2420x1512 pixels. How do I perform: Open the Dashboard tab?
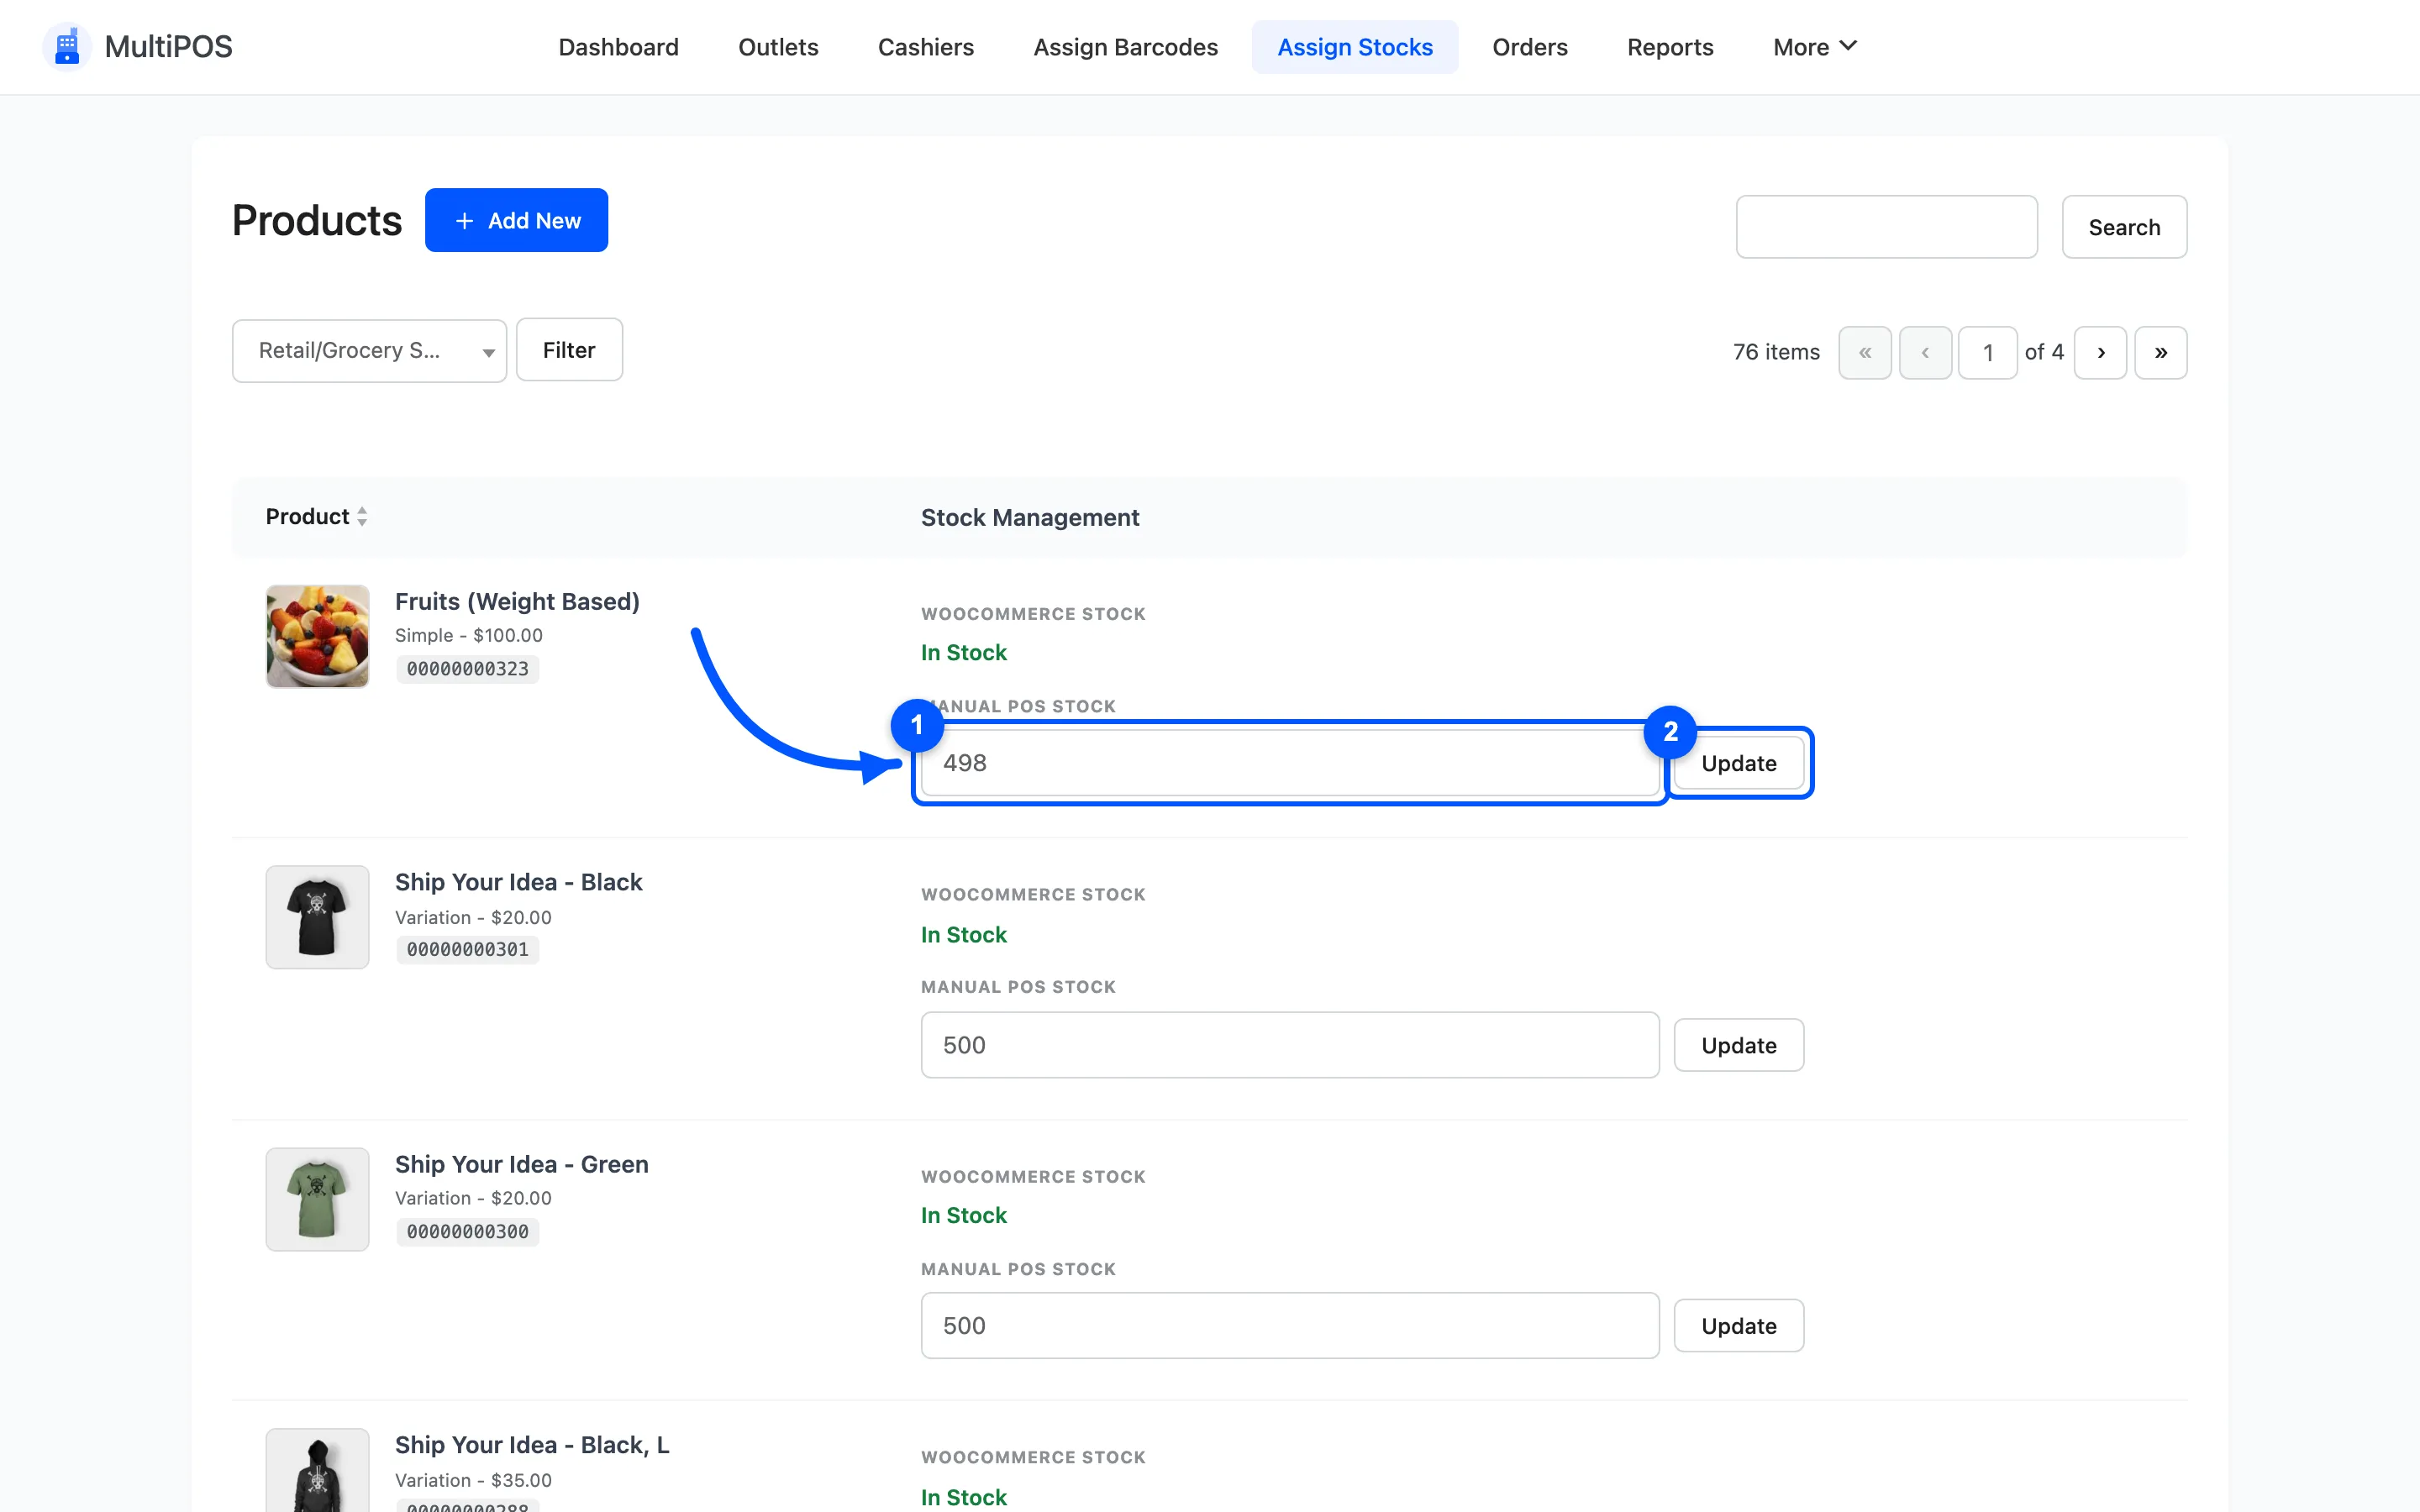pyautogui.click(x=618, y=47)
